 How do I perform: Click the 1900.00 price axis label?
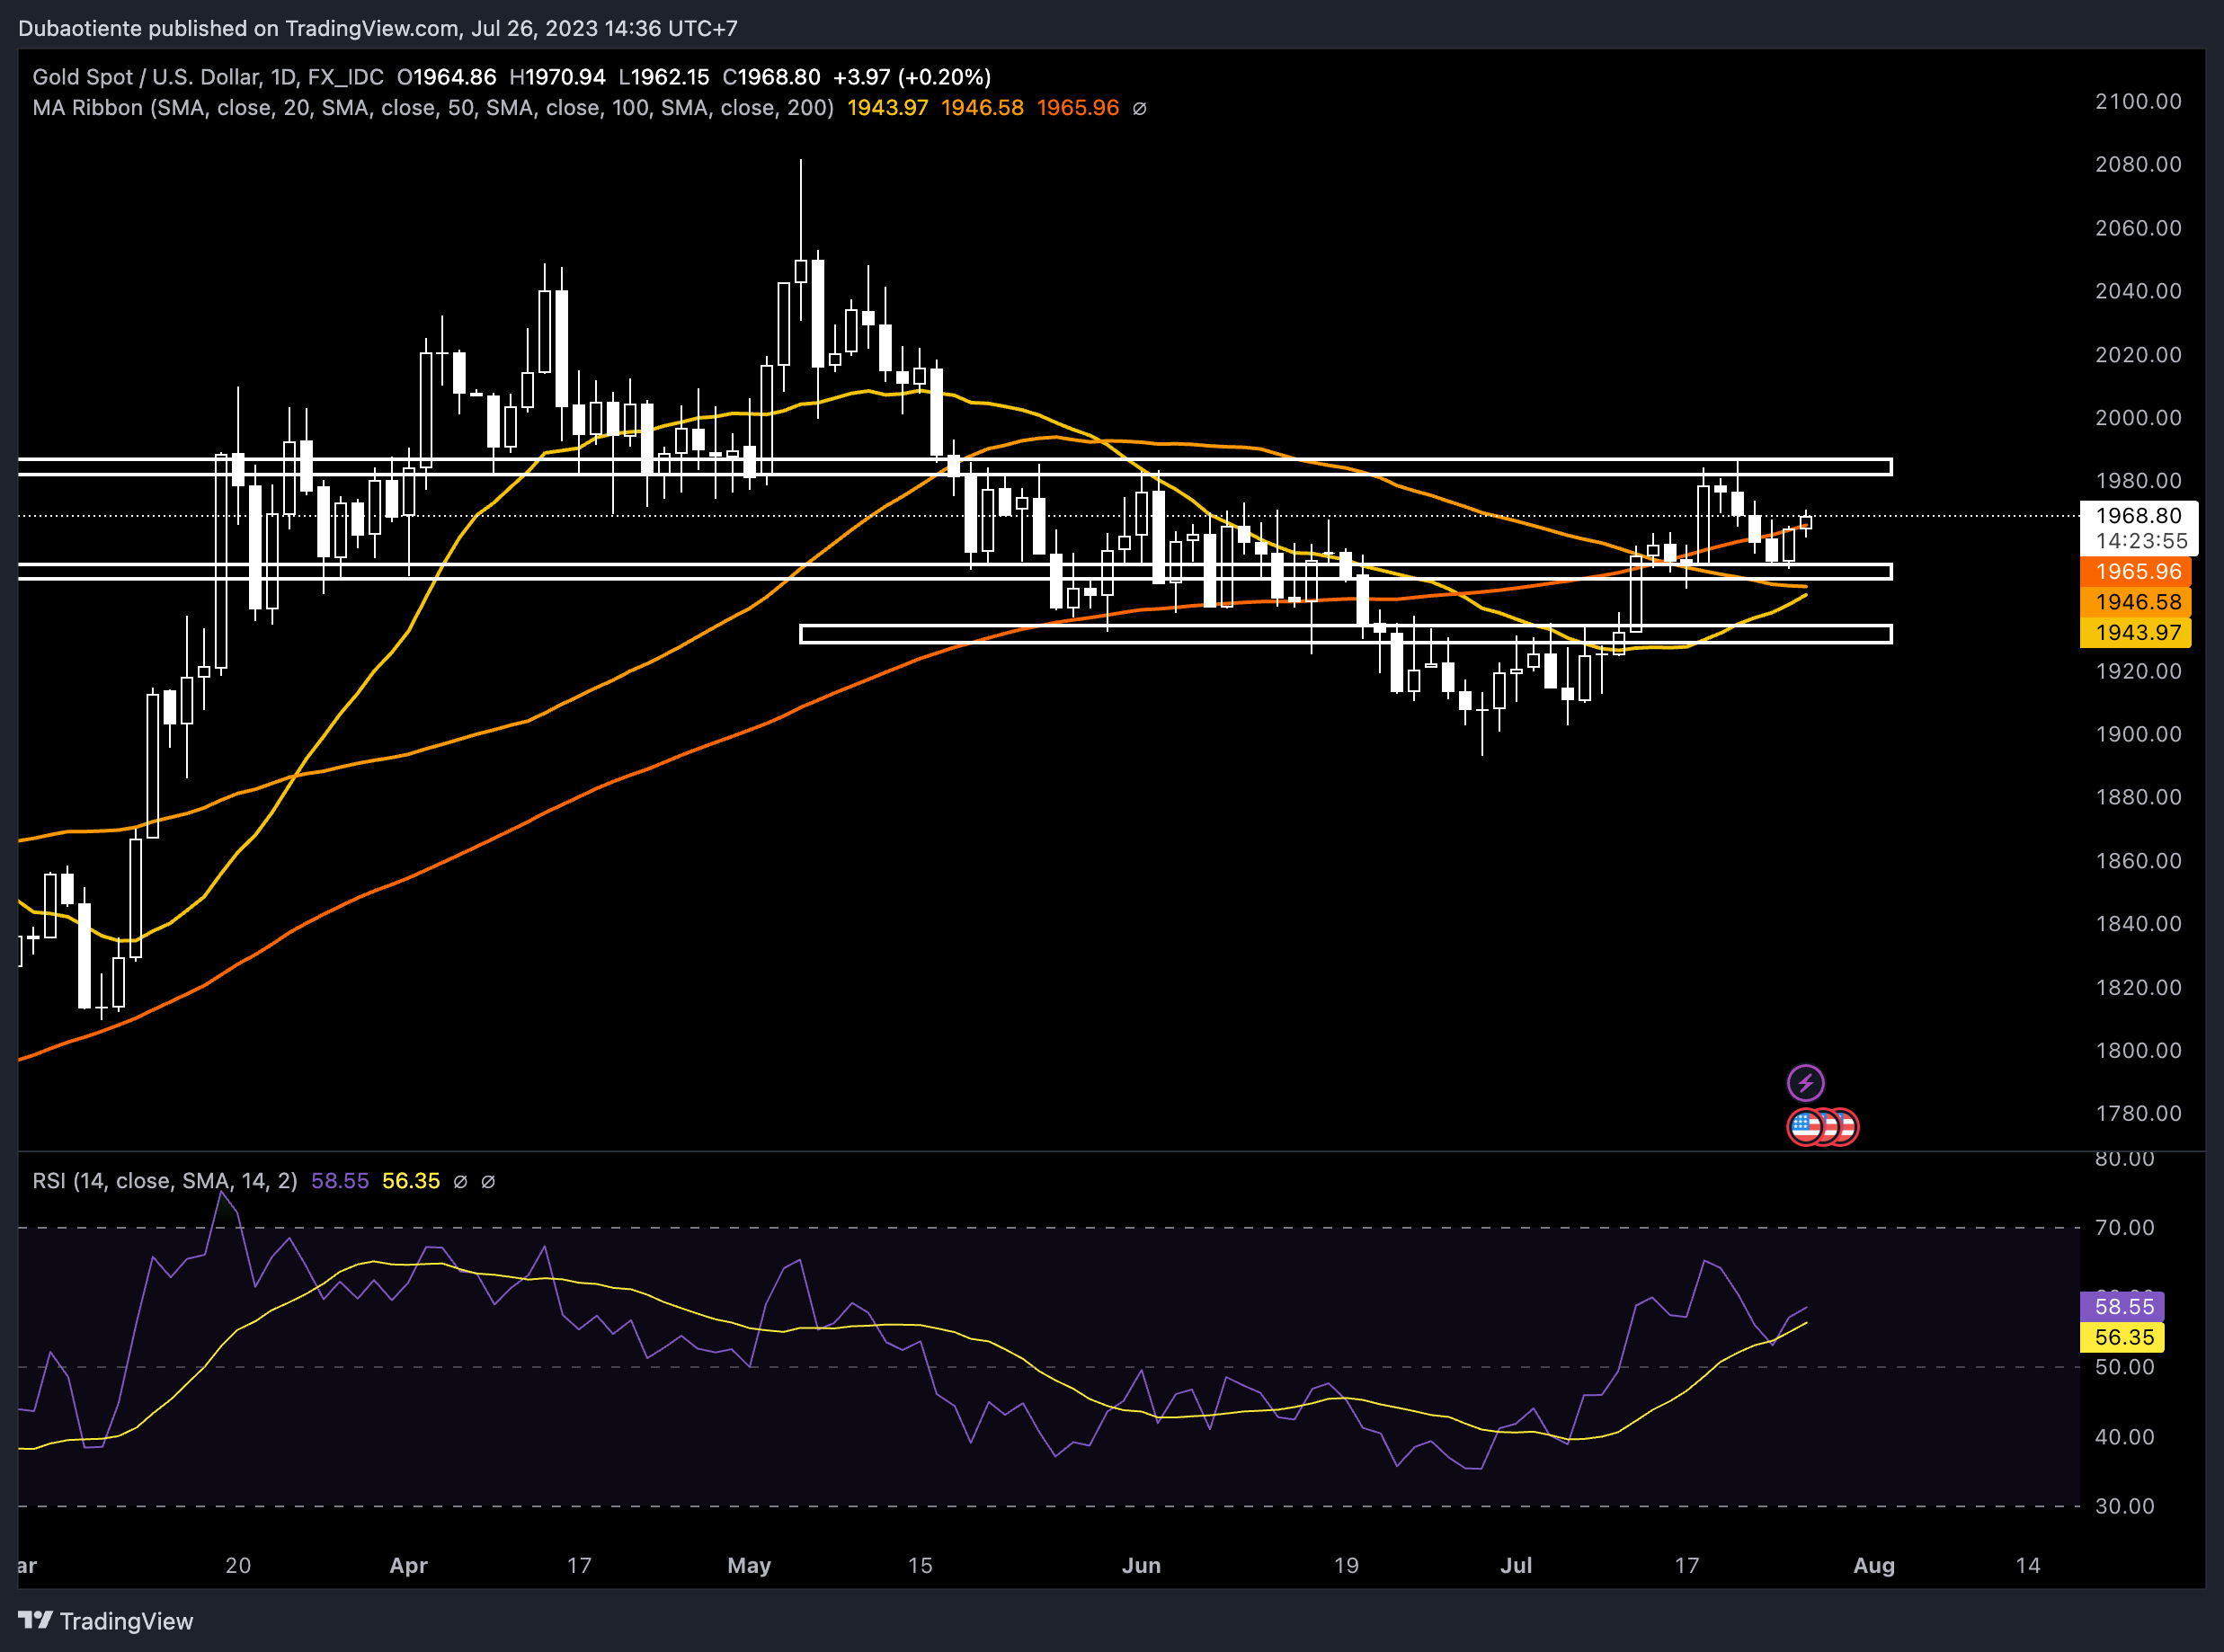pyautogui.click(x=2138, y=734)
